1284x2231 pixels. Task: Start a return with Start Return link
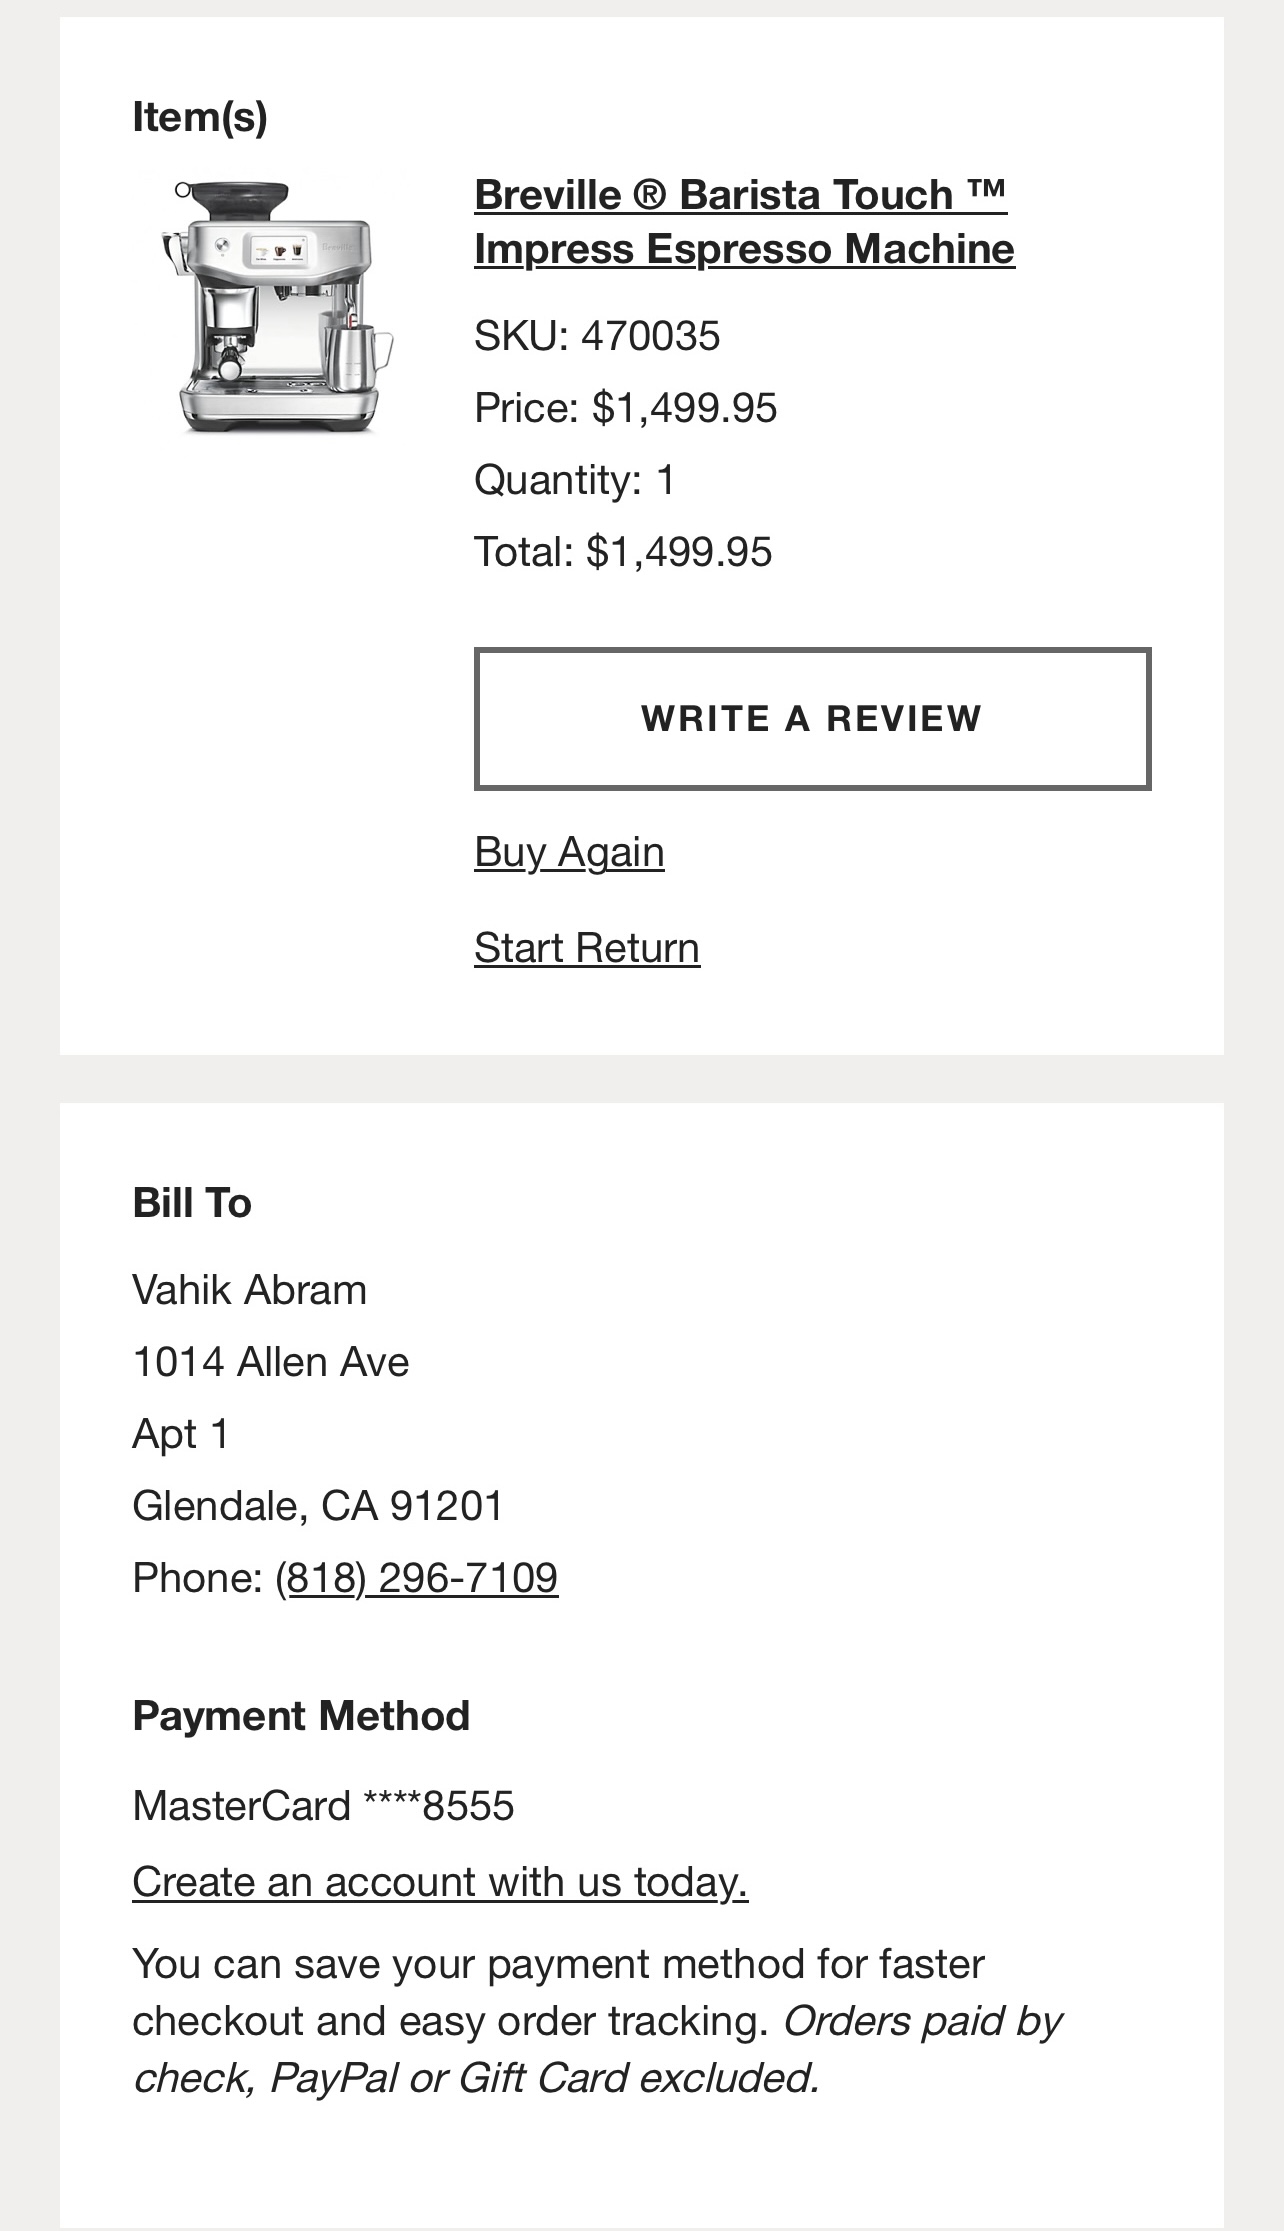pyautogui.click(x=587, y=948)
